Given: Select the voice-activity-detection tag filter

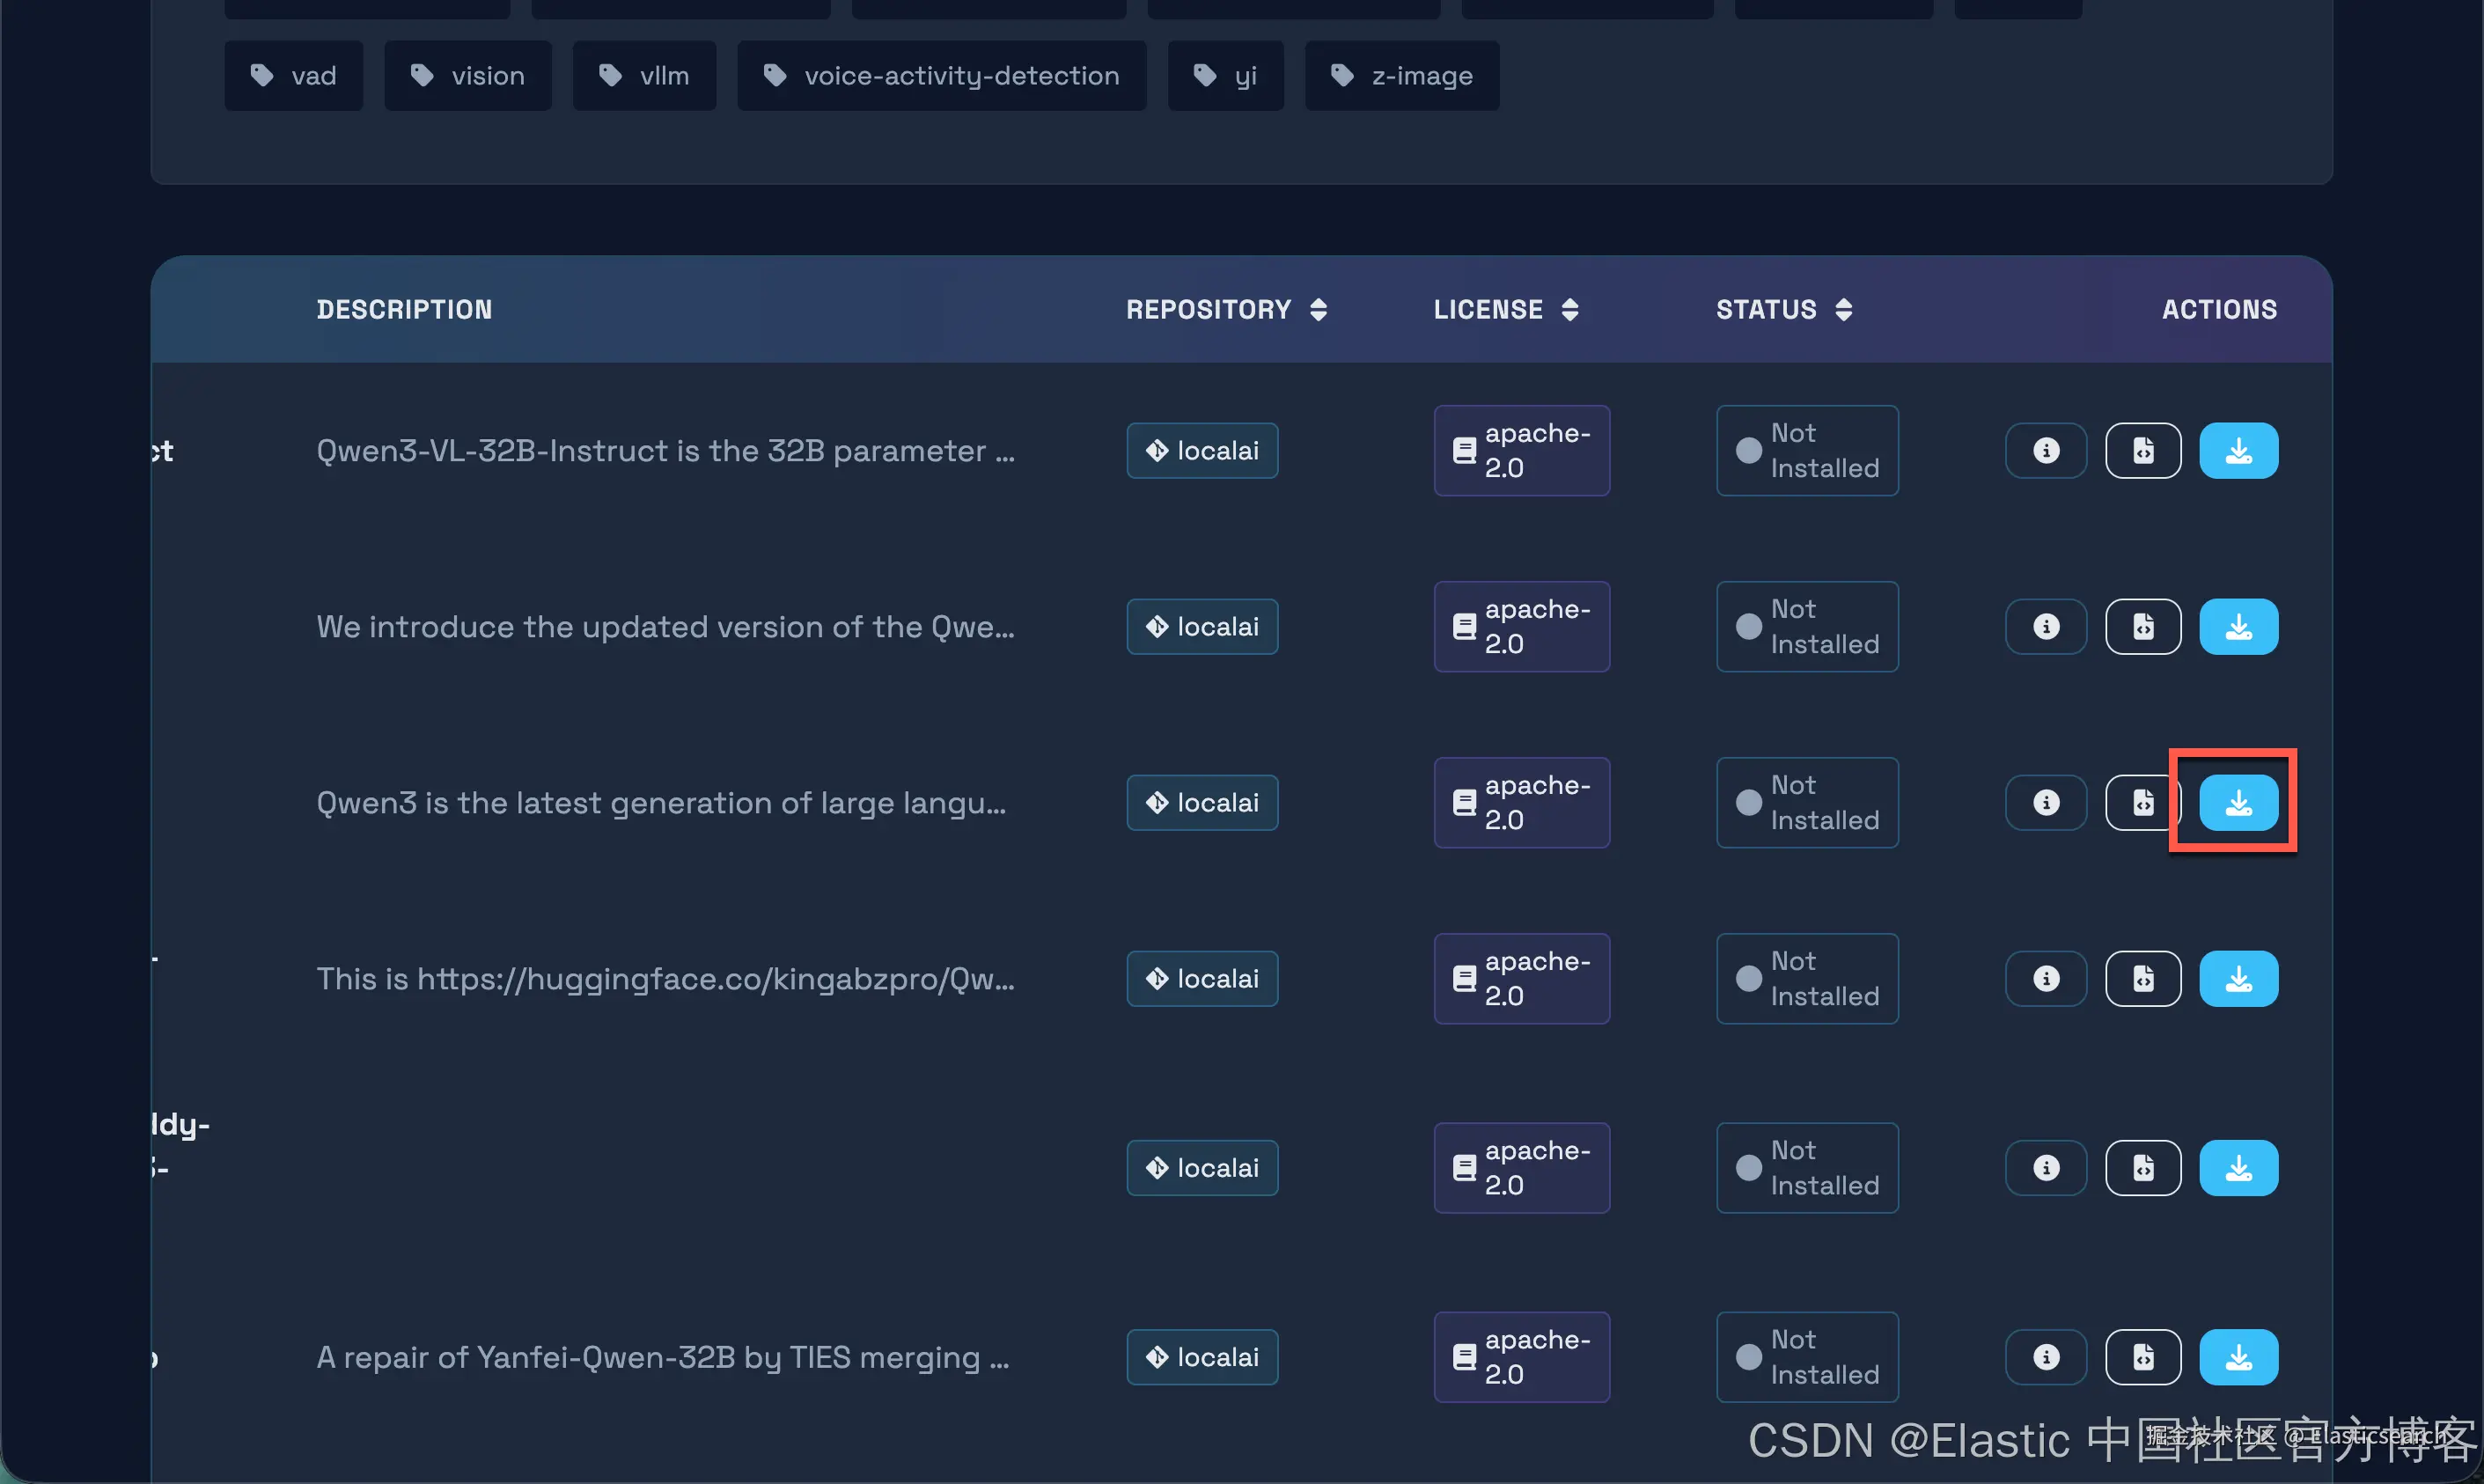Looking at the screenshot, I should tap(941, 76).
